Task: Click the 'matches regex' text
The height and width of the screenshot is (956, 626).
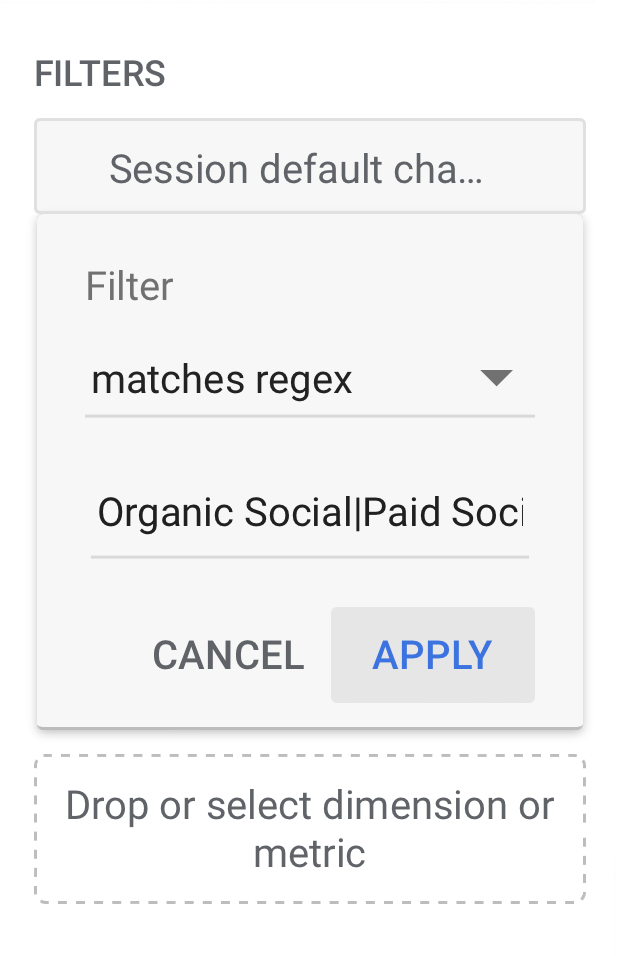Action: [x=222, y=381]
